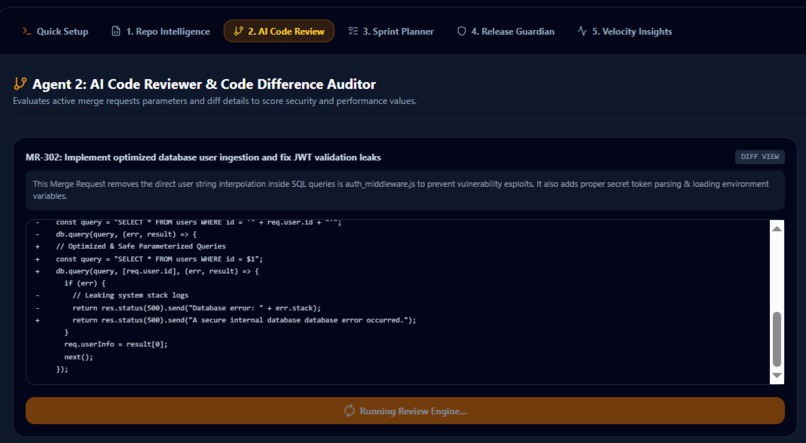Click the spinning refresh icon in review button
Viewport: 806px width, 443px height.
pyautogui.click(x=350, y=411)
